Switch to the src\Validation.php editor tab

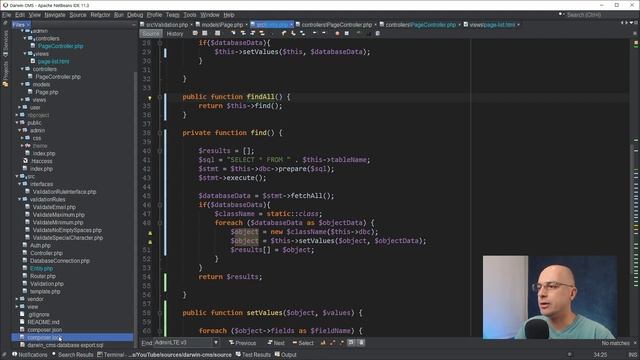167,25
